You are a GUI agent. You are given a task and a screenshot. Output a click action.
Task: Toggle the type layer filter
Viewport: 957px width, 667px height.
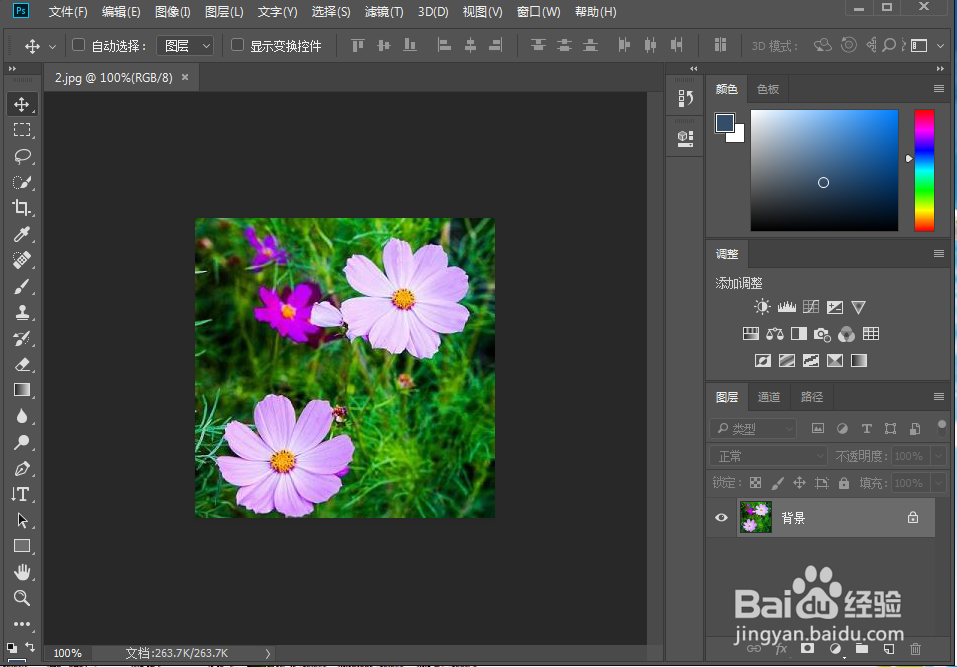(x=866, y=428)
